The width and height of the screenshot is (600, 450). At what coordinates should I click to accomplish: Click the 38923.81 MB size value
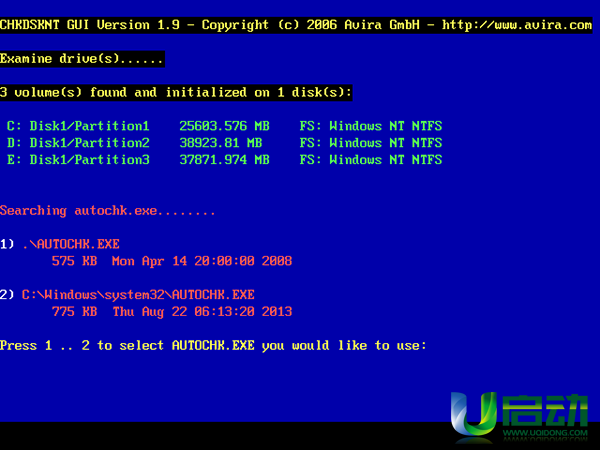pyautogui.click(x=221, y=143)
